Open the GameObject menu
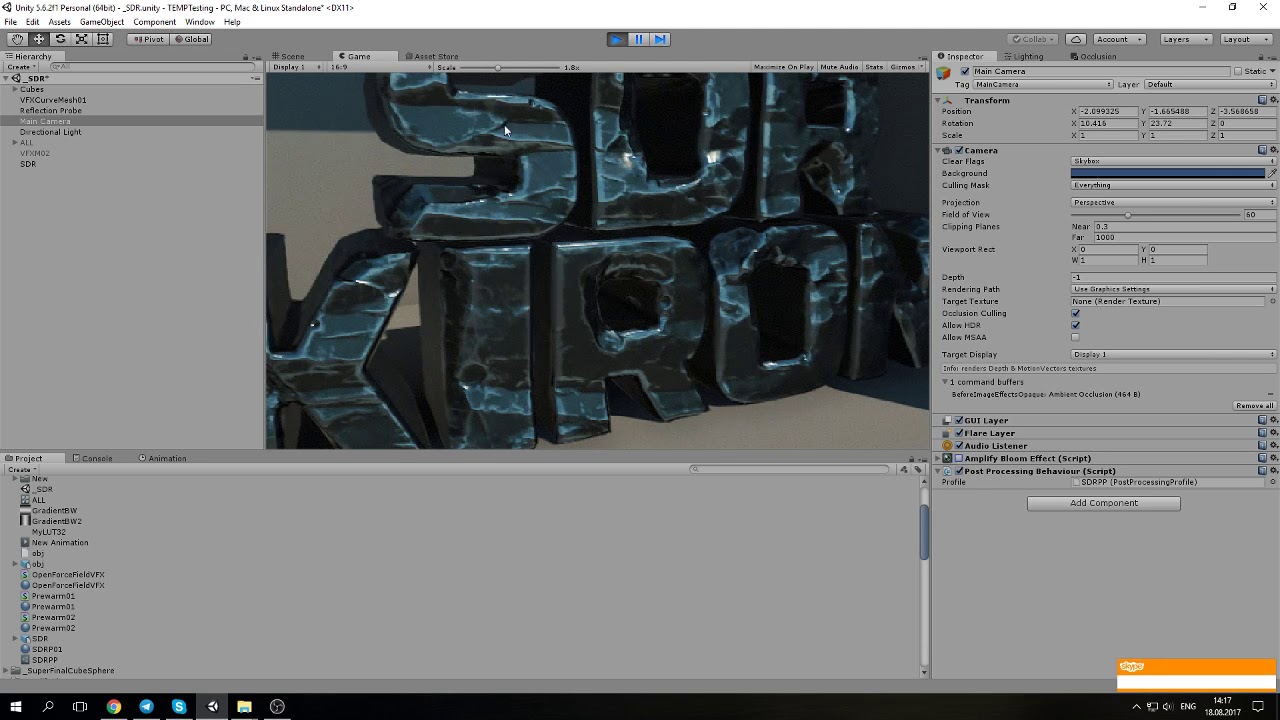This screenshot has height=720, width=1280. pyautogui.click(x=102, y=21)
